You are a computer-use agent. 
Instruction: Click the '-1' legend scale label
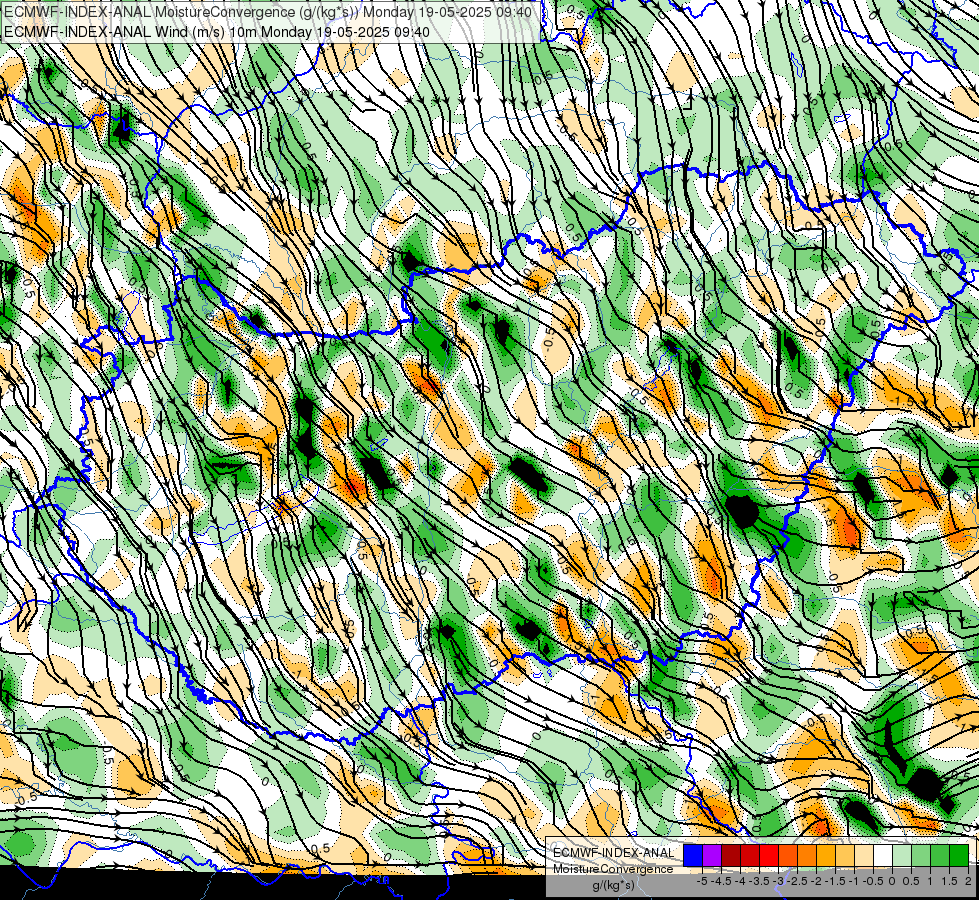coord(854,881)
